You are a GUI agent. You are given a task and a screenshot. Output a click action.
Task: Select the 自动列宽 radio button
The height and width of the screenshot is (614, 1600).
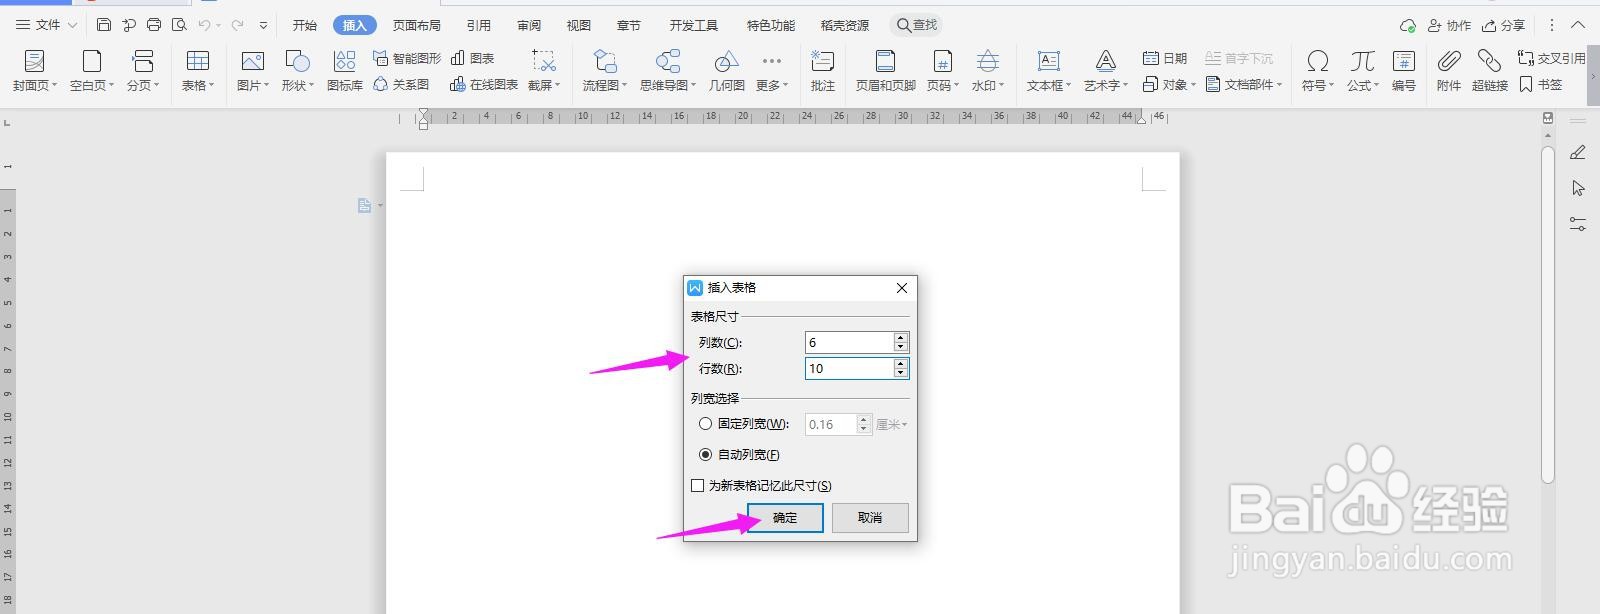point(706,454)
